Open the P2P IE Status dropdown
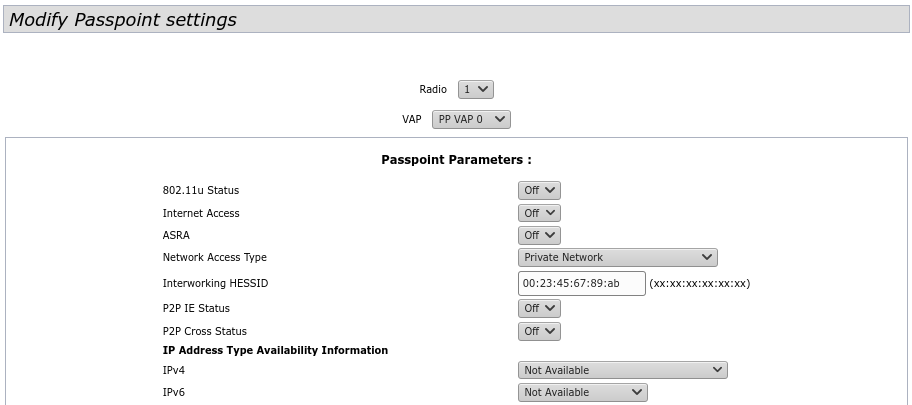 pyautogui.click(x=539, y=309)
